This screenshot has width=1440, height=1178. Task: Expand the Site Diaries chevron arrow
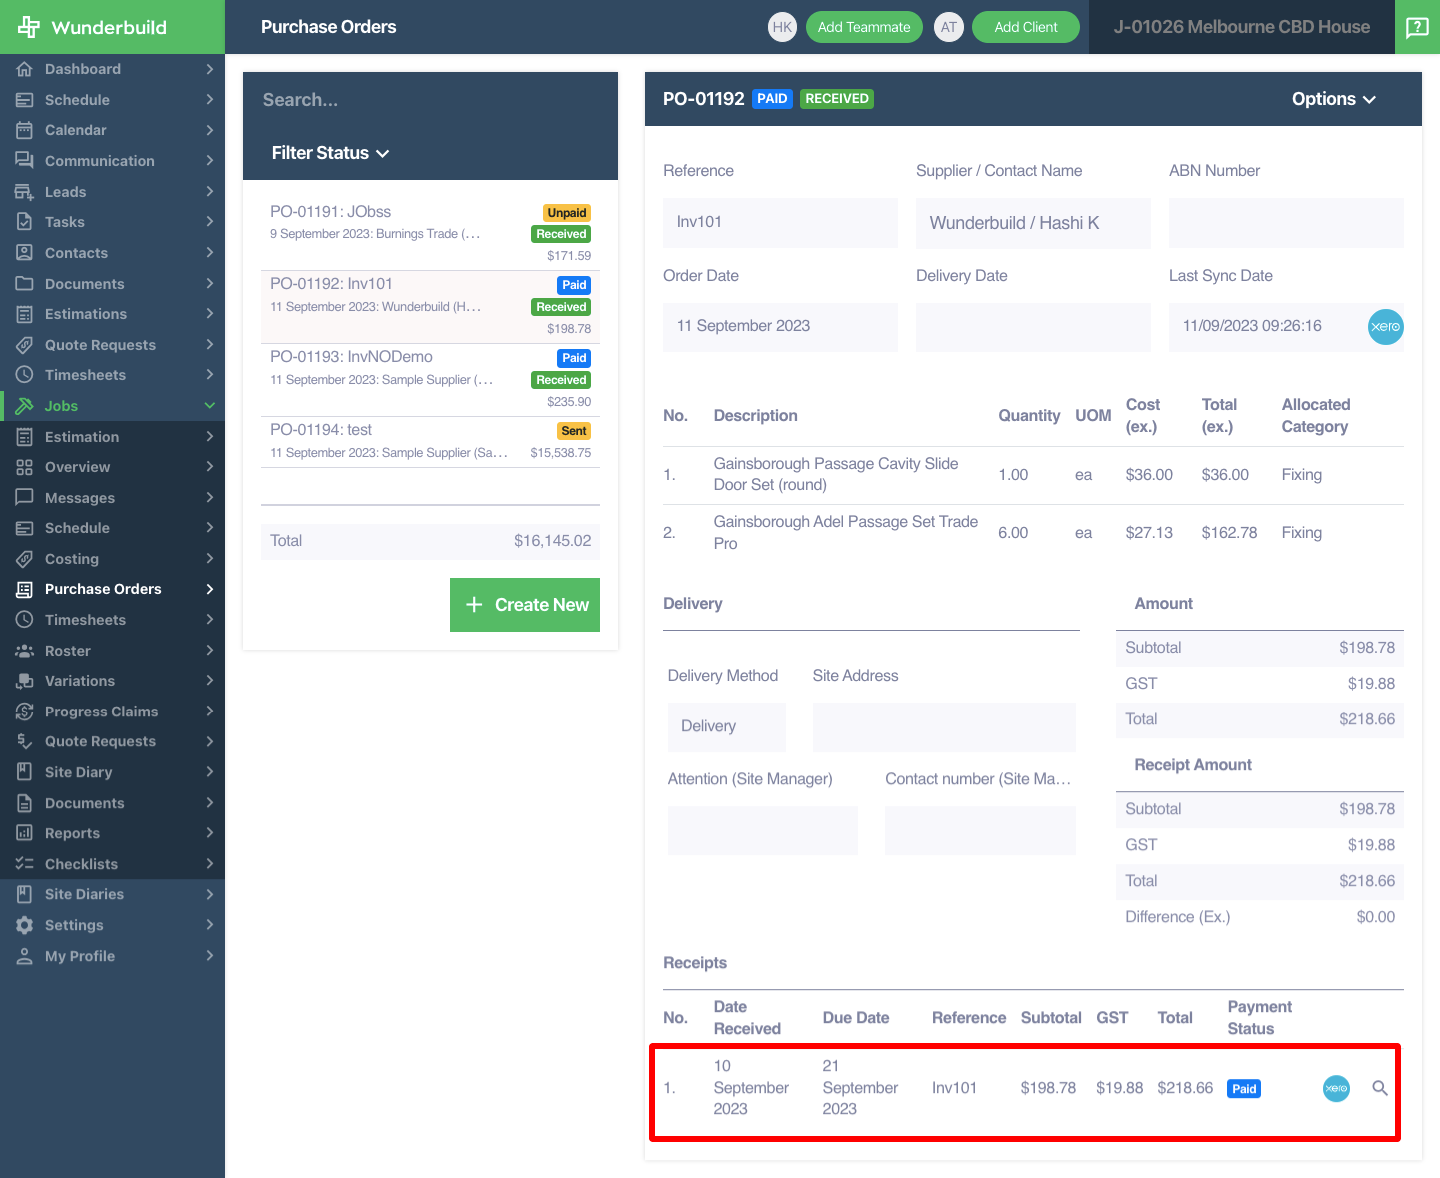(x=210, y=894)
